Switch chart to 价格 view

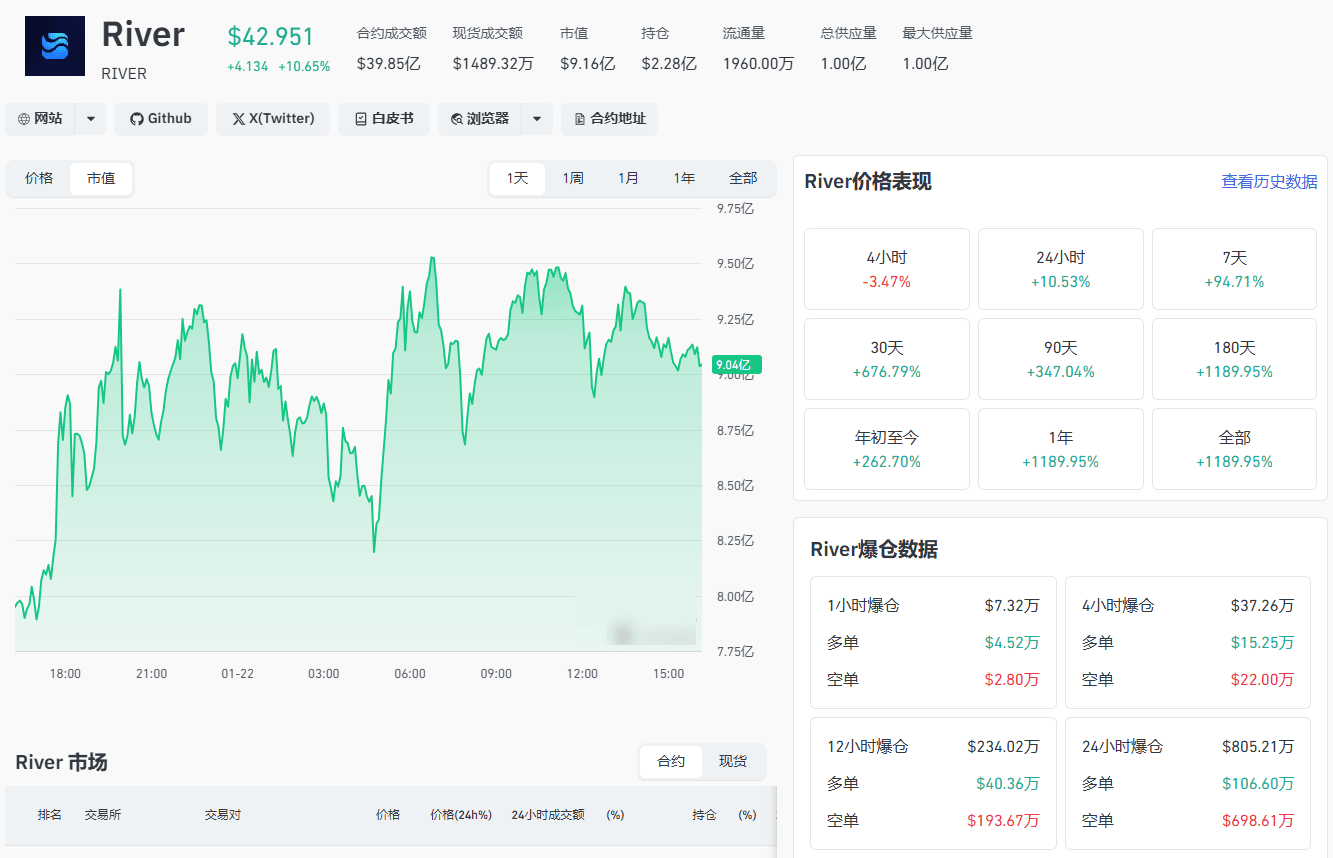click(39, 178)
